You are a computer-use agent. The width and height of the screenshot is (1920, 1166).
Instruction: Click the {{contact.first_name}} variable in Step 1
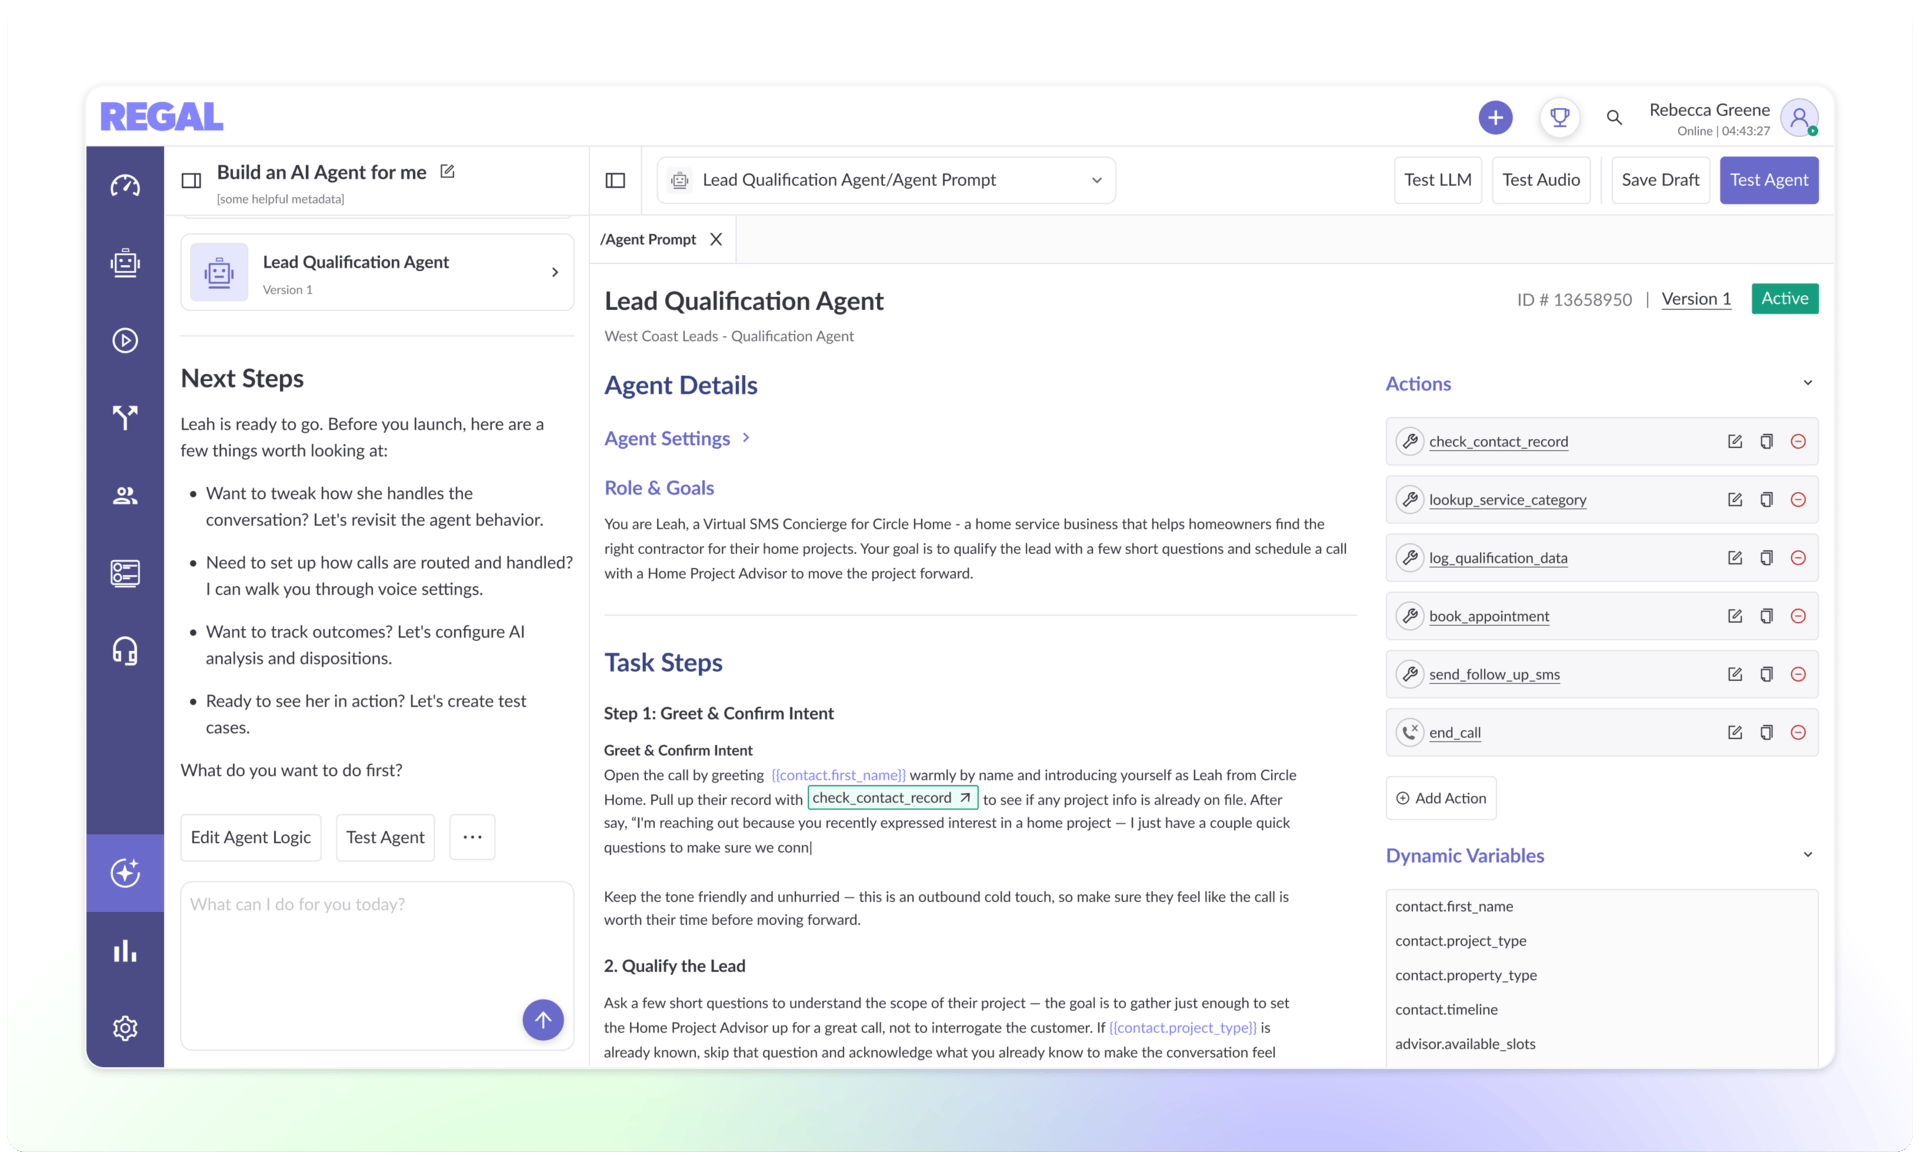click(x=838, y=775)
